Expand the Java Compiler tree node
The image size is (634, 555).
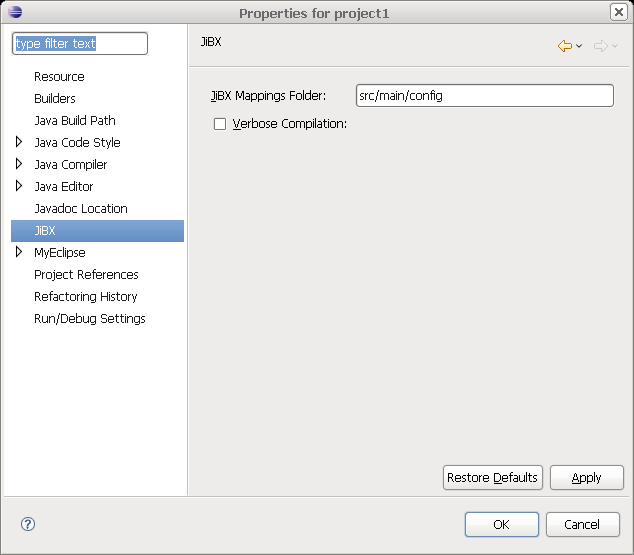pos(19,164)
